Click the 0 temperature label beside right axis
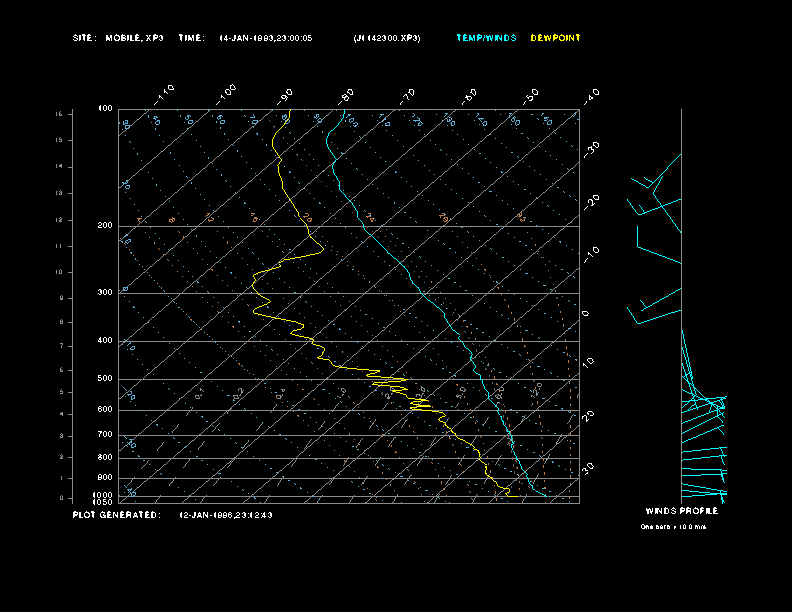 (586, 314)
